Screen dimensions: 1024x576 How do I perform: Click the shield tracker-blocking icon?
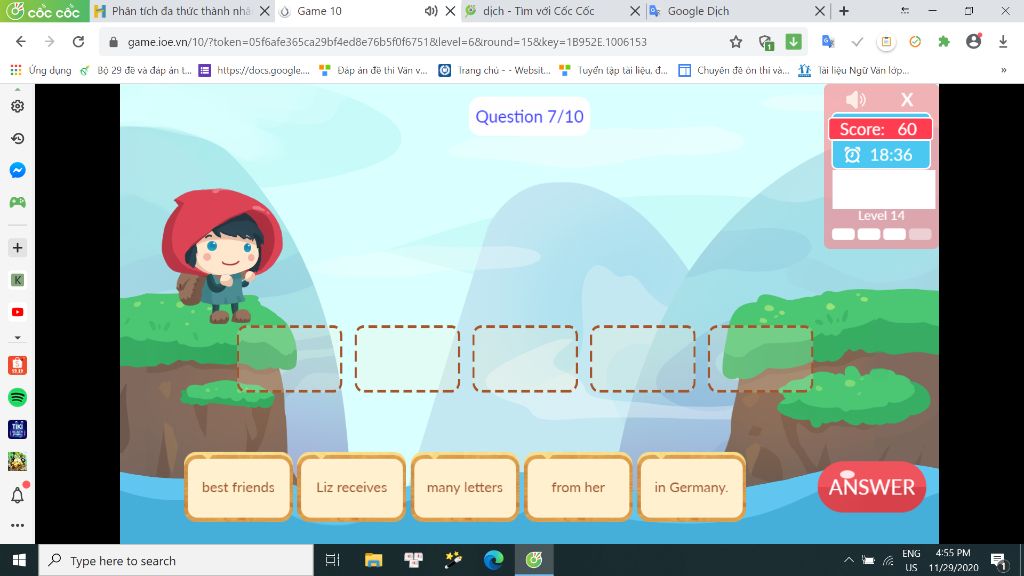[x=766, y=42]
